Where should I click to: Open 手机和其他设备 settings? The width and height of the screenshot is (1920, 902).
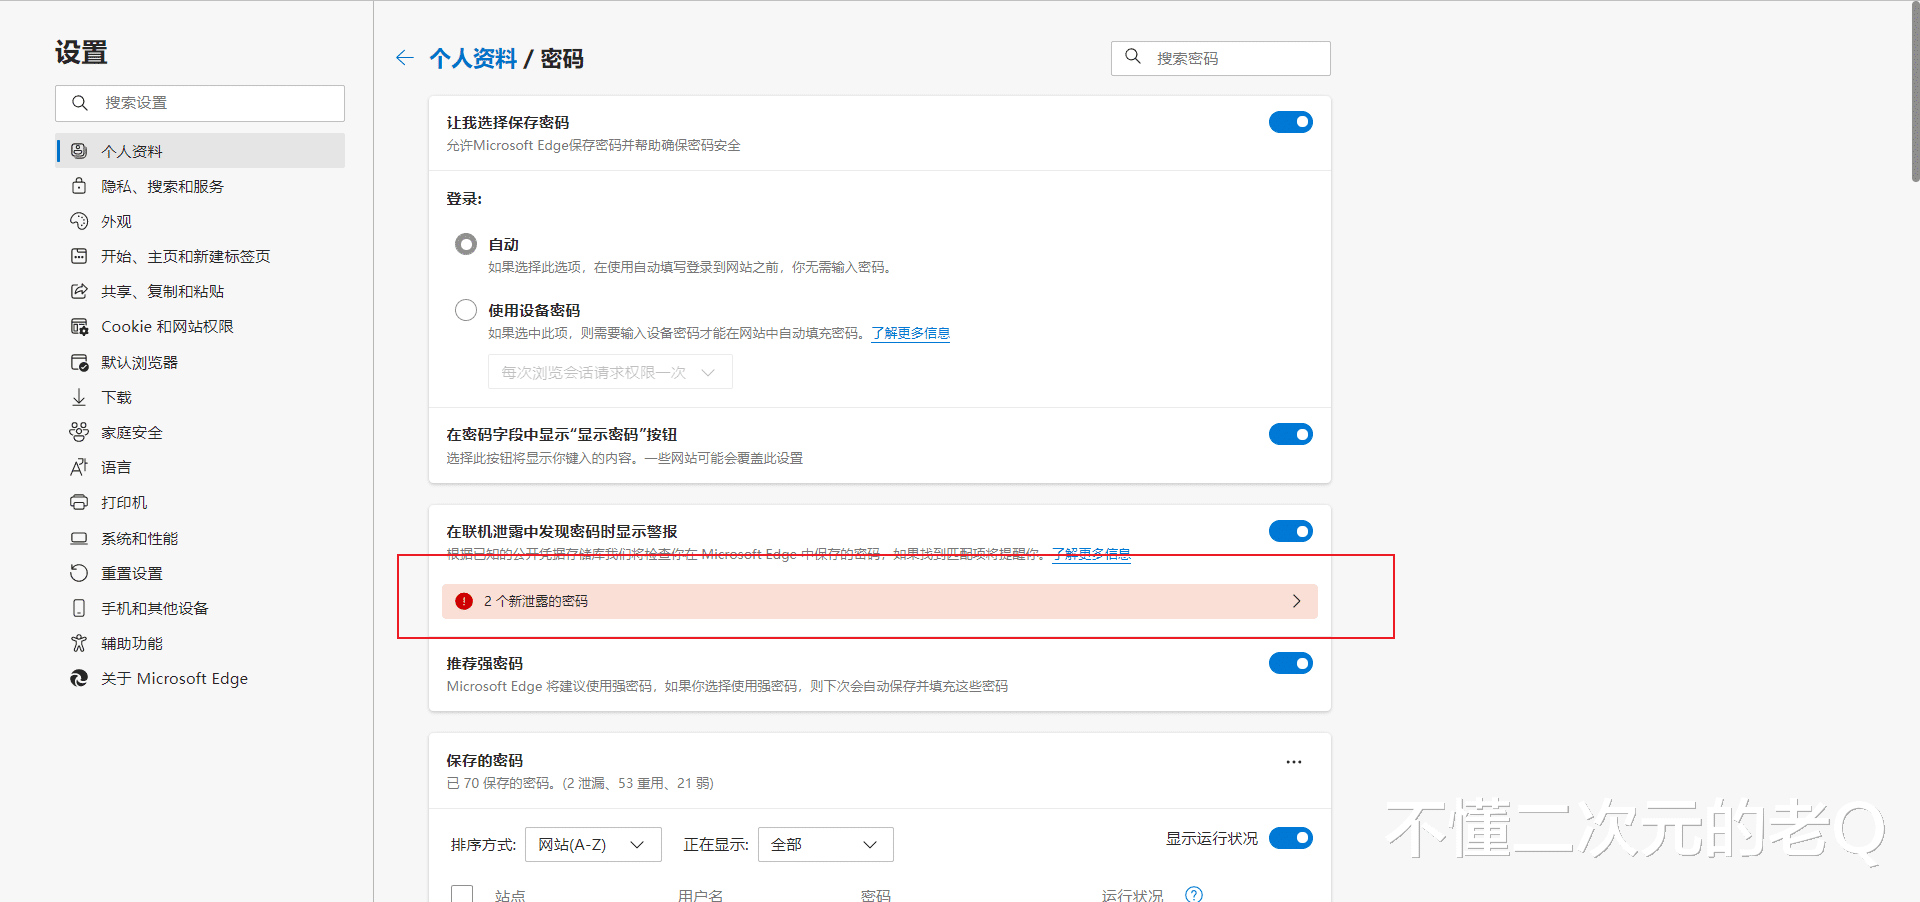(x=200, y=608)
